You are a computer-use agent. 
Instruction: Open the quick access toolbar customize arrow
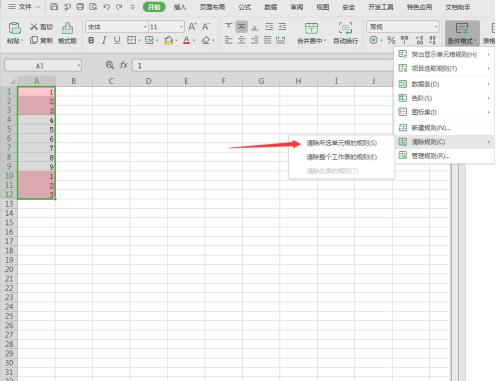(132, 7)
